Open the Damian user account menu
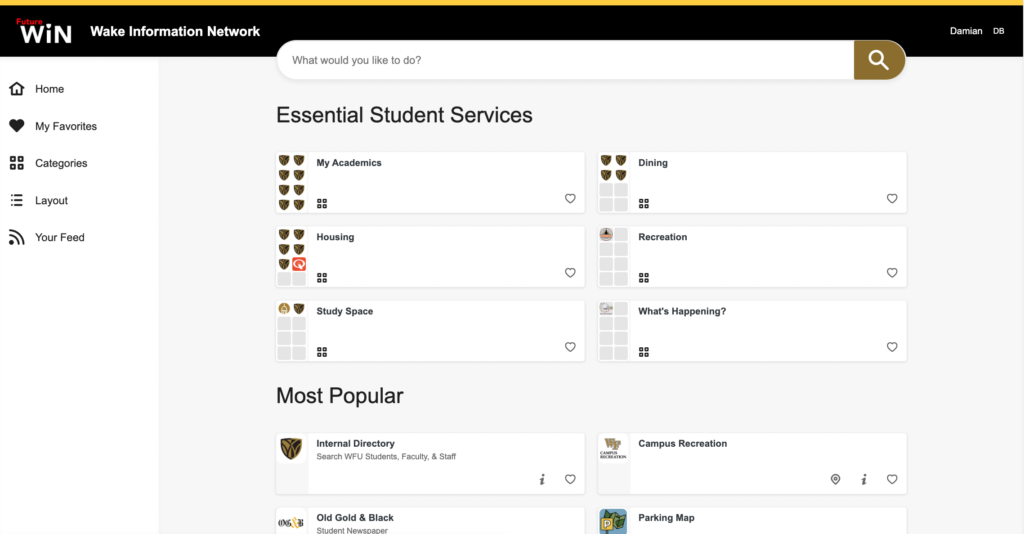The image size is (1024, 534). [x=966, y=31]
